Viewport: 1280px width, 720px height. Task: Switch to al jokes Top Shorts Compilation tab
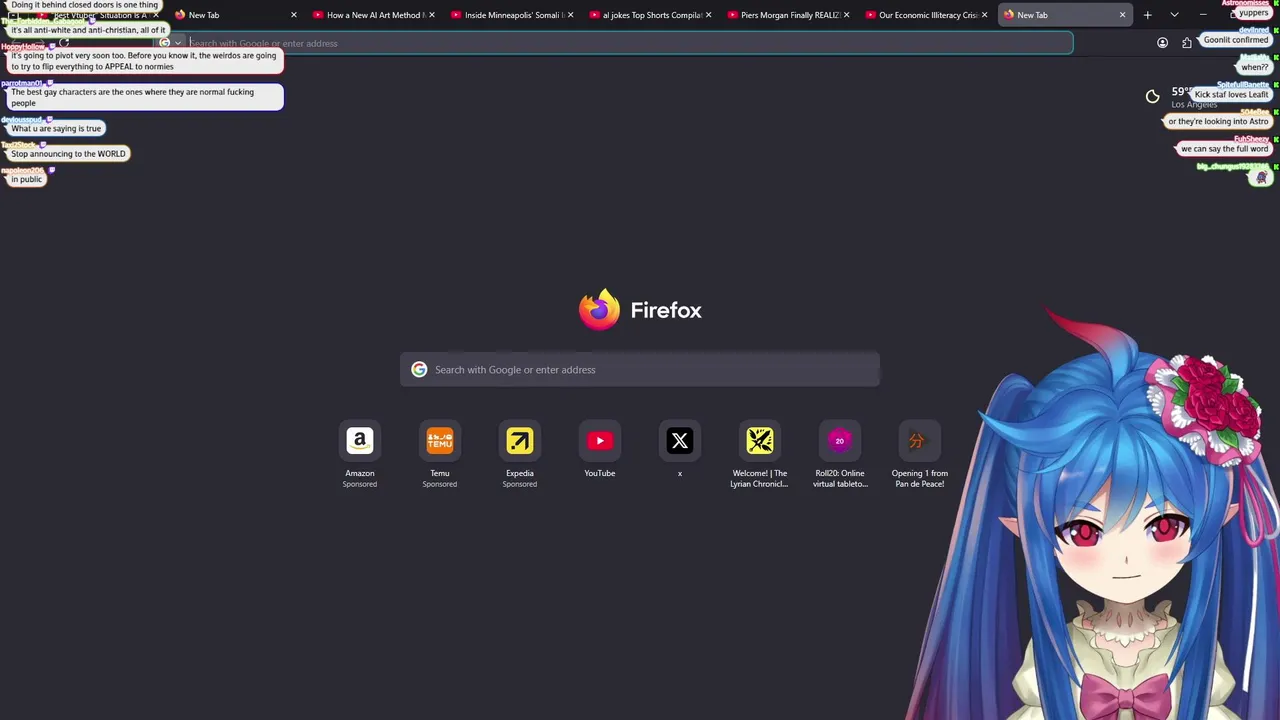(648, 15)
